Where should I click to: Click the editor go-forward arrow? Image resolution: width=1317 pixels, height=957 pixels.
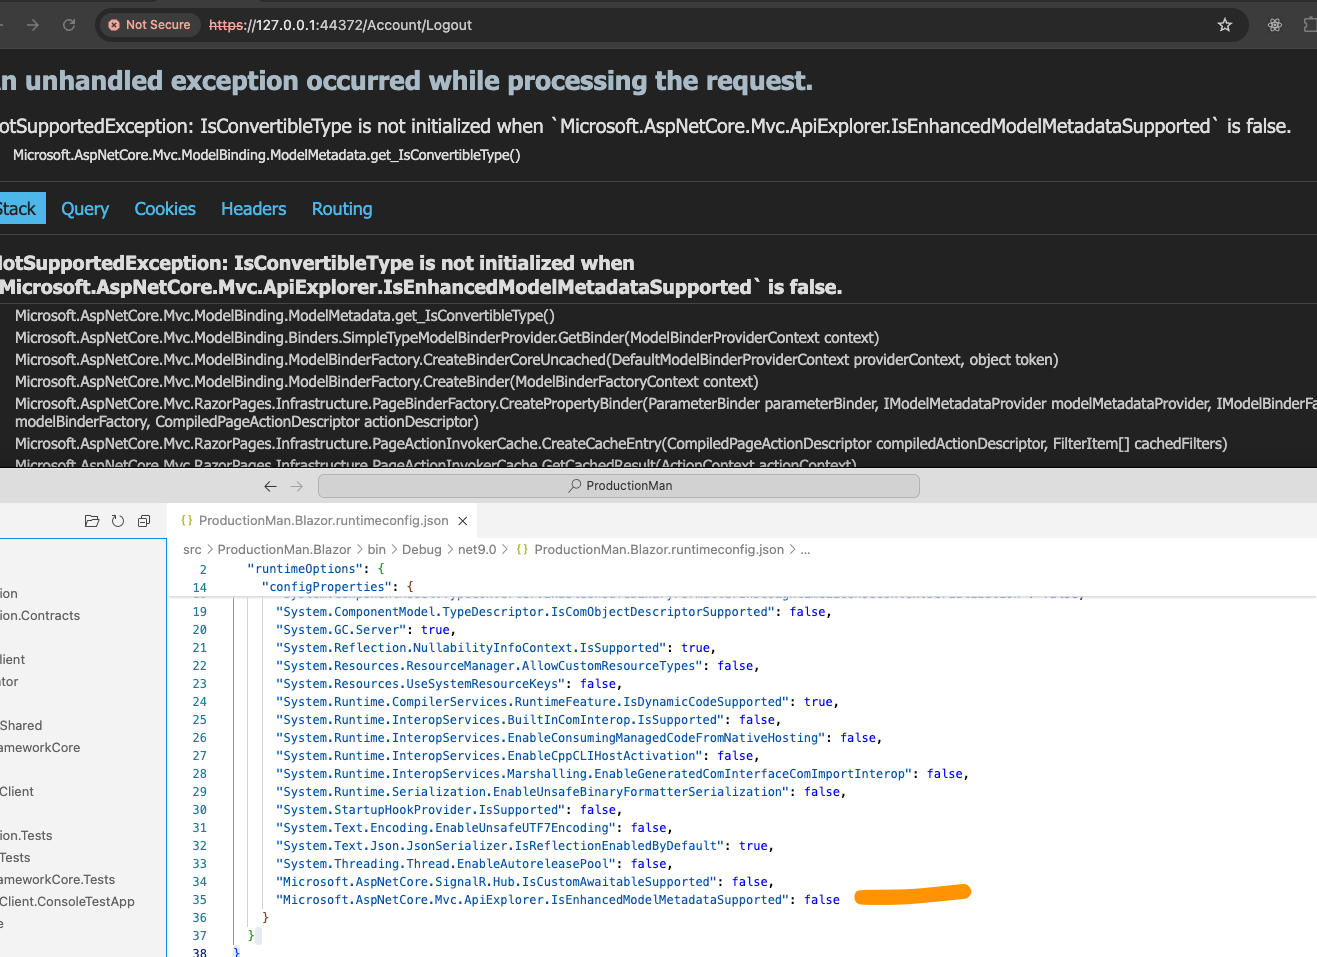click(296, 486)
